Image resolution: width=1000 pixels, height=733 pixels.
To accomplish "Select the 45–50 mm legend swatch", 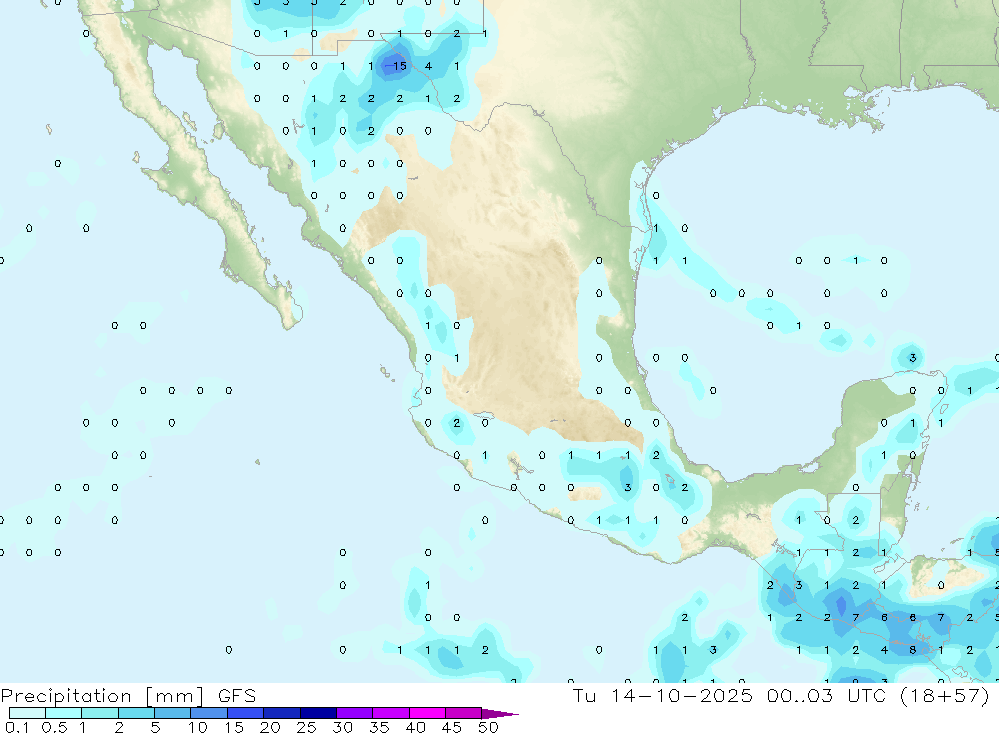I will [x=464, y=713].
